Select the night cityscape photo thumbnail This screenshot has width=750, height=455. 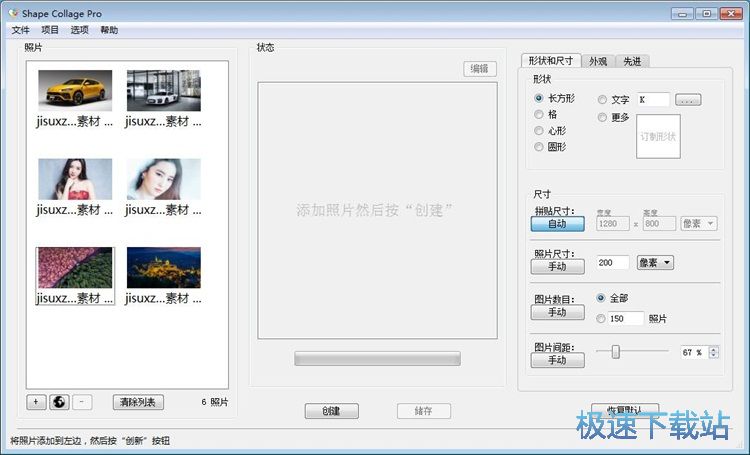point(164,268)
